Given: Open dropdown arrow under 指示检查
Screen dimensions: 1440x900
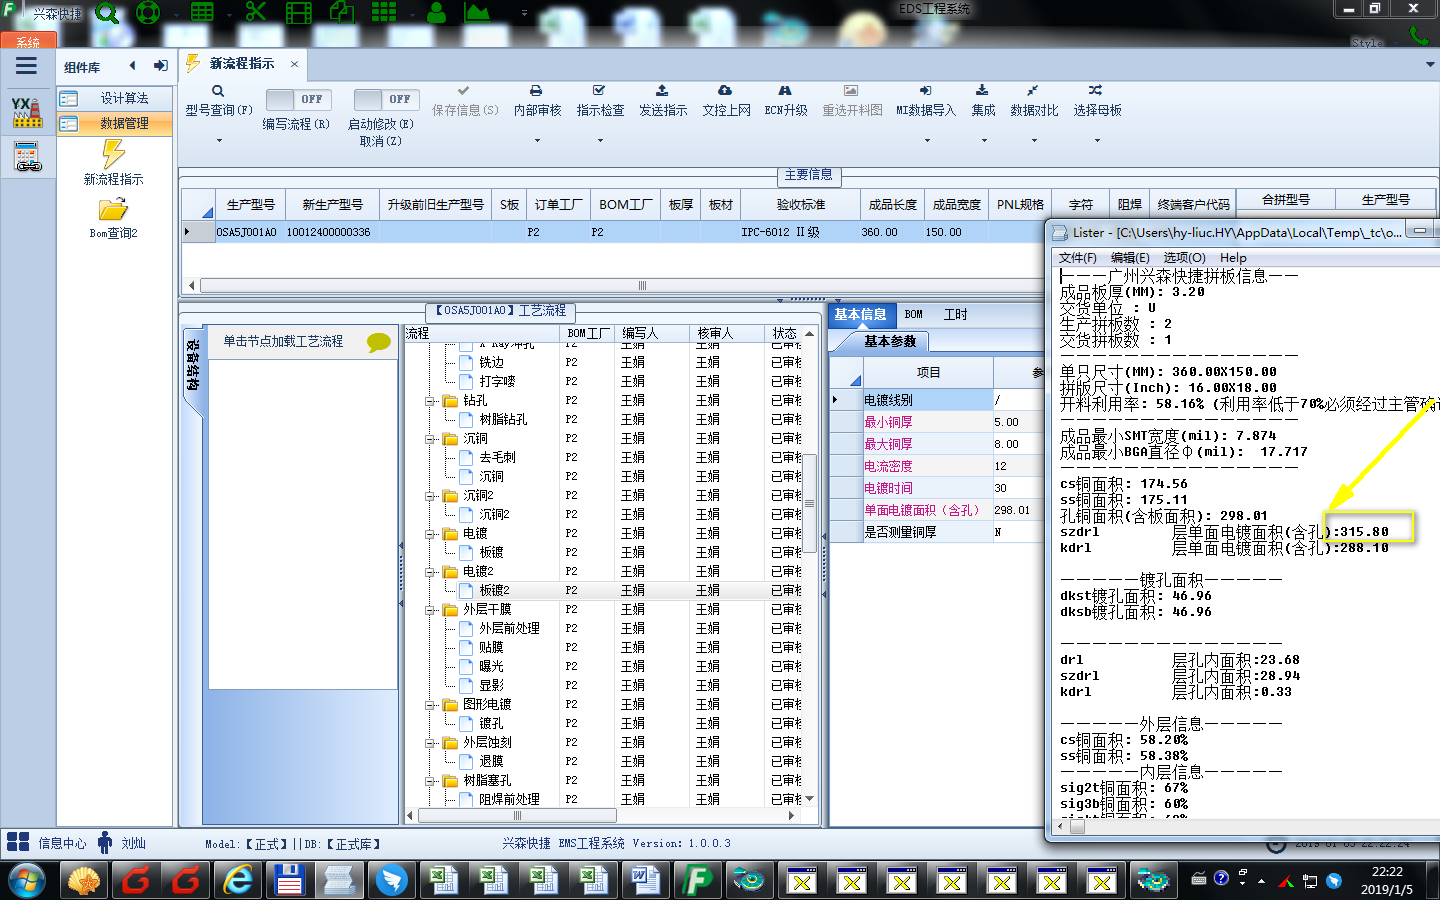Looking at the screenshot, I should click(600, 141).
